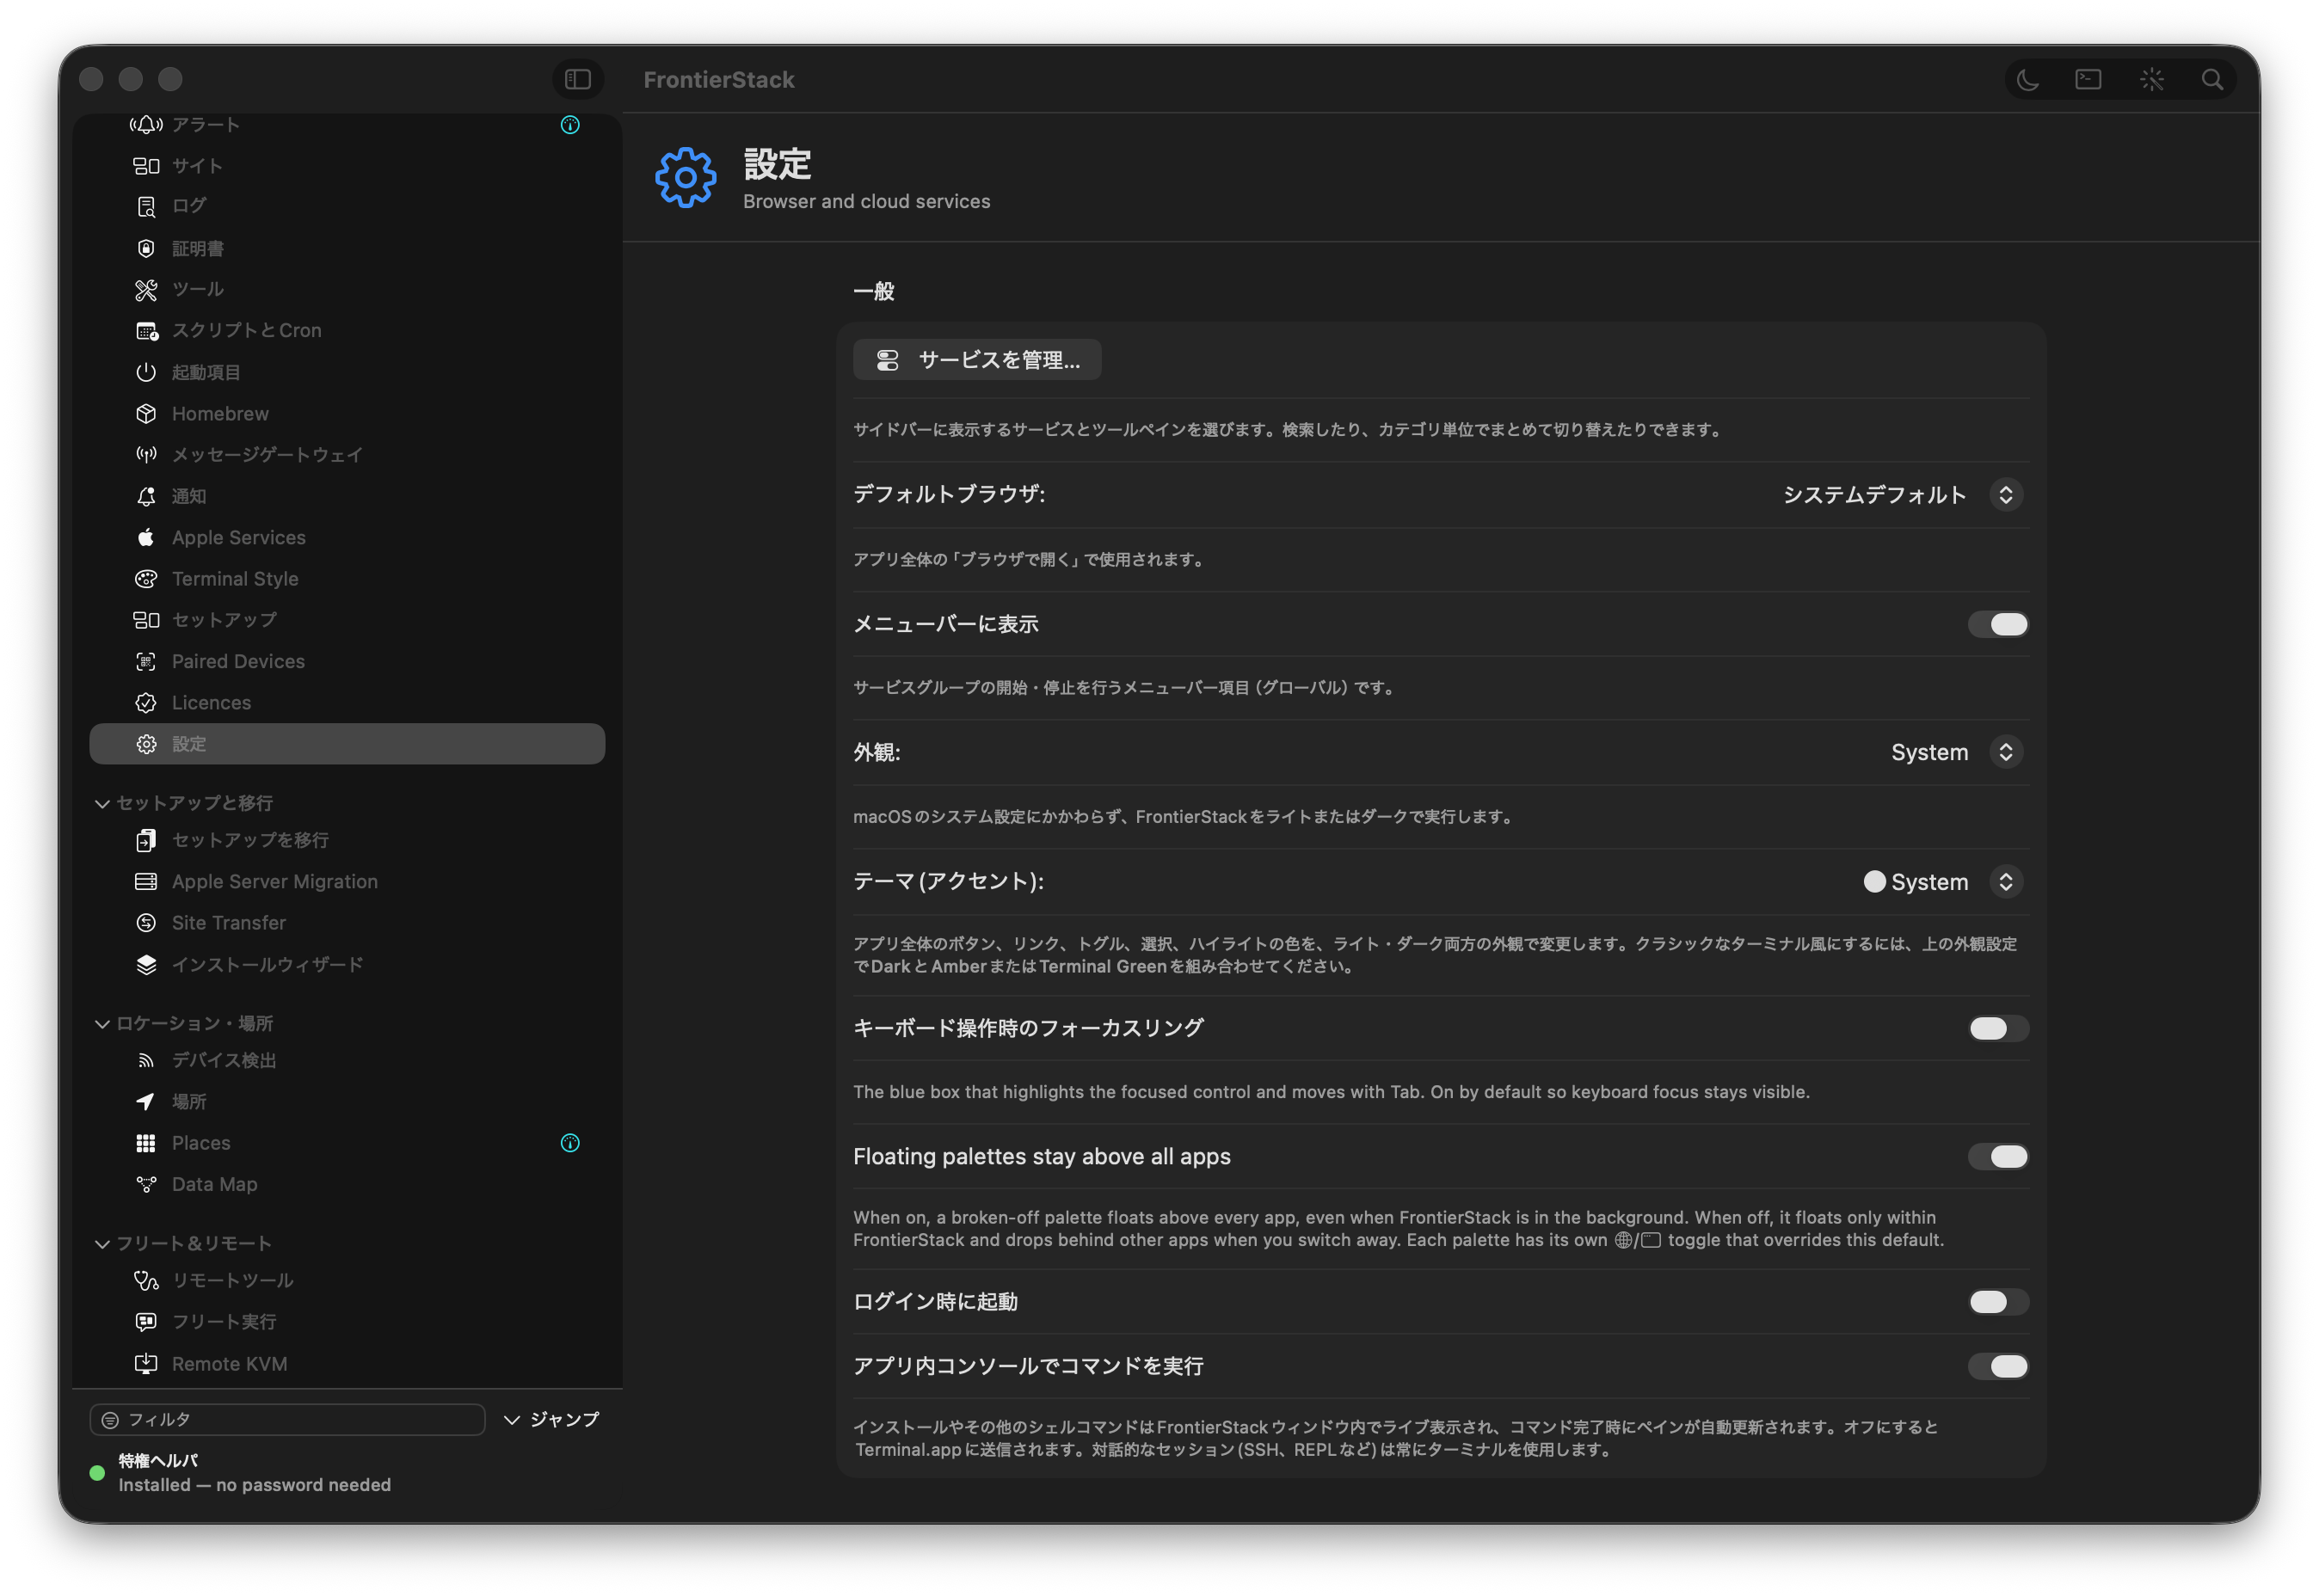Screen dimensions: 2319x1596
Task: Select Data Map in the sidebar
Action: coord(347,1185)
